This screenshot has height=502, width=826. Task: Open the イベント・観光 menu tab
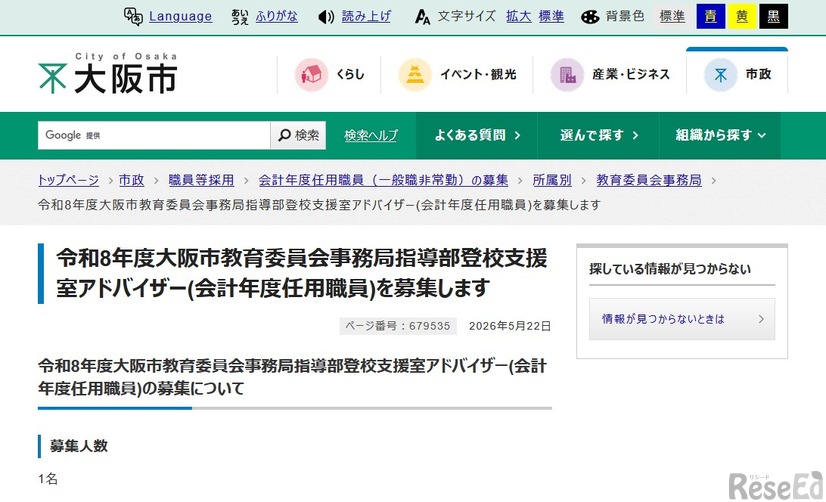click(457, 74)
